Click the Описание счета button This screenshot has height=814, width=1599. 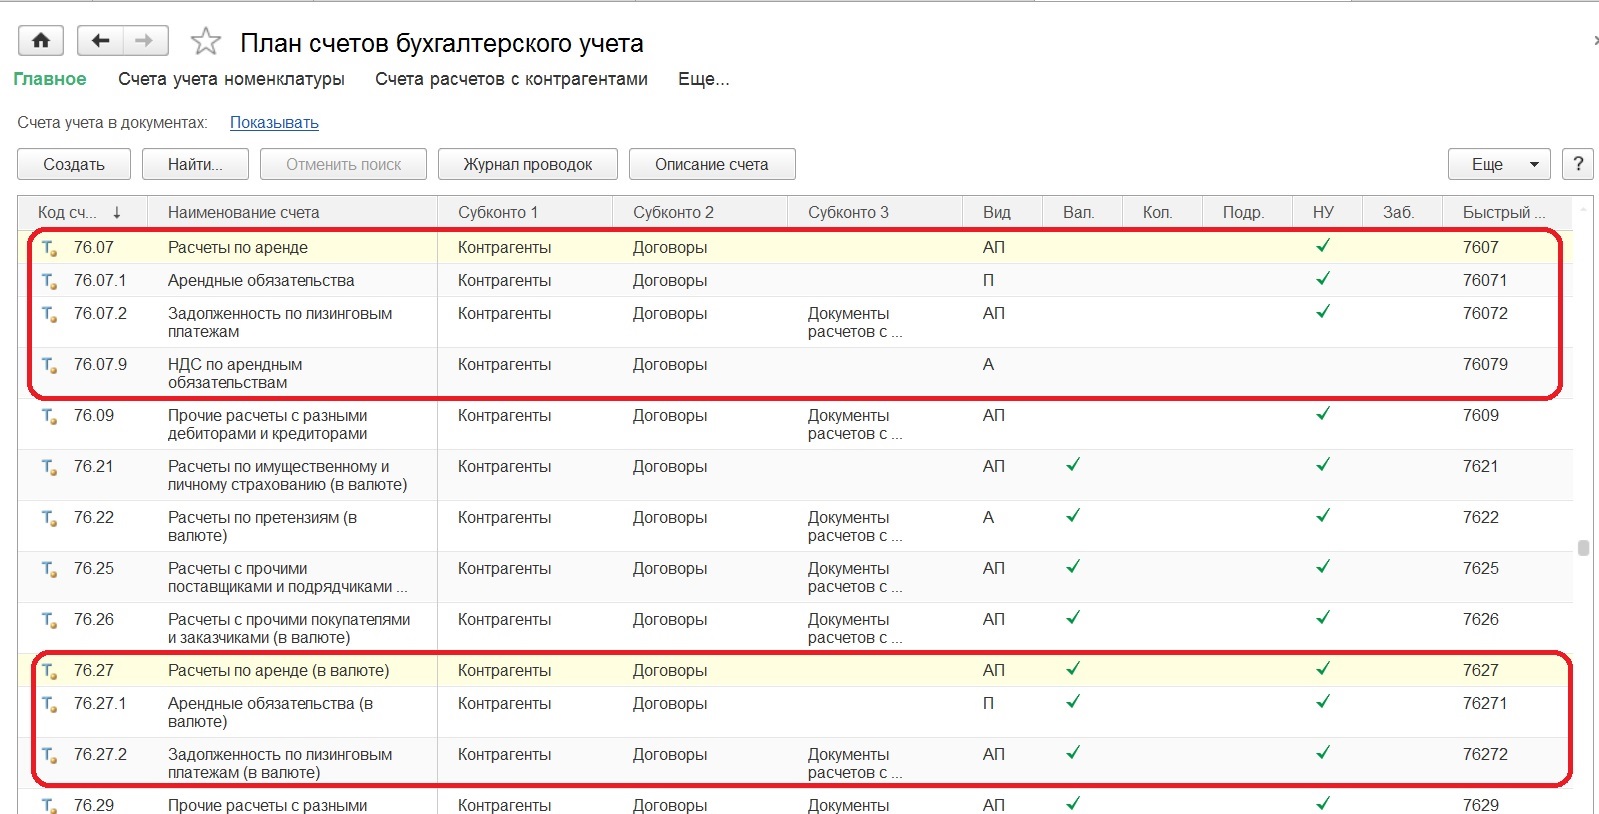pos(712,164)
